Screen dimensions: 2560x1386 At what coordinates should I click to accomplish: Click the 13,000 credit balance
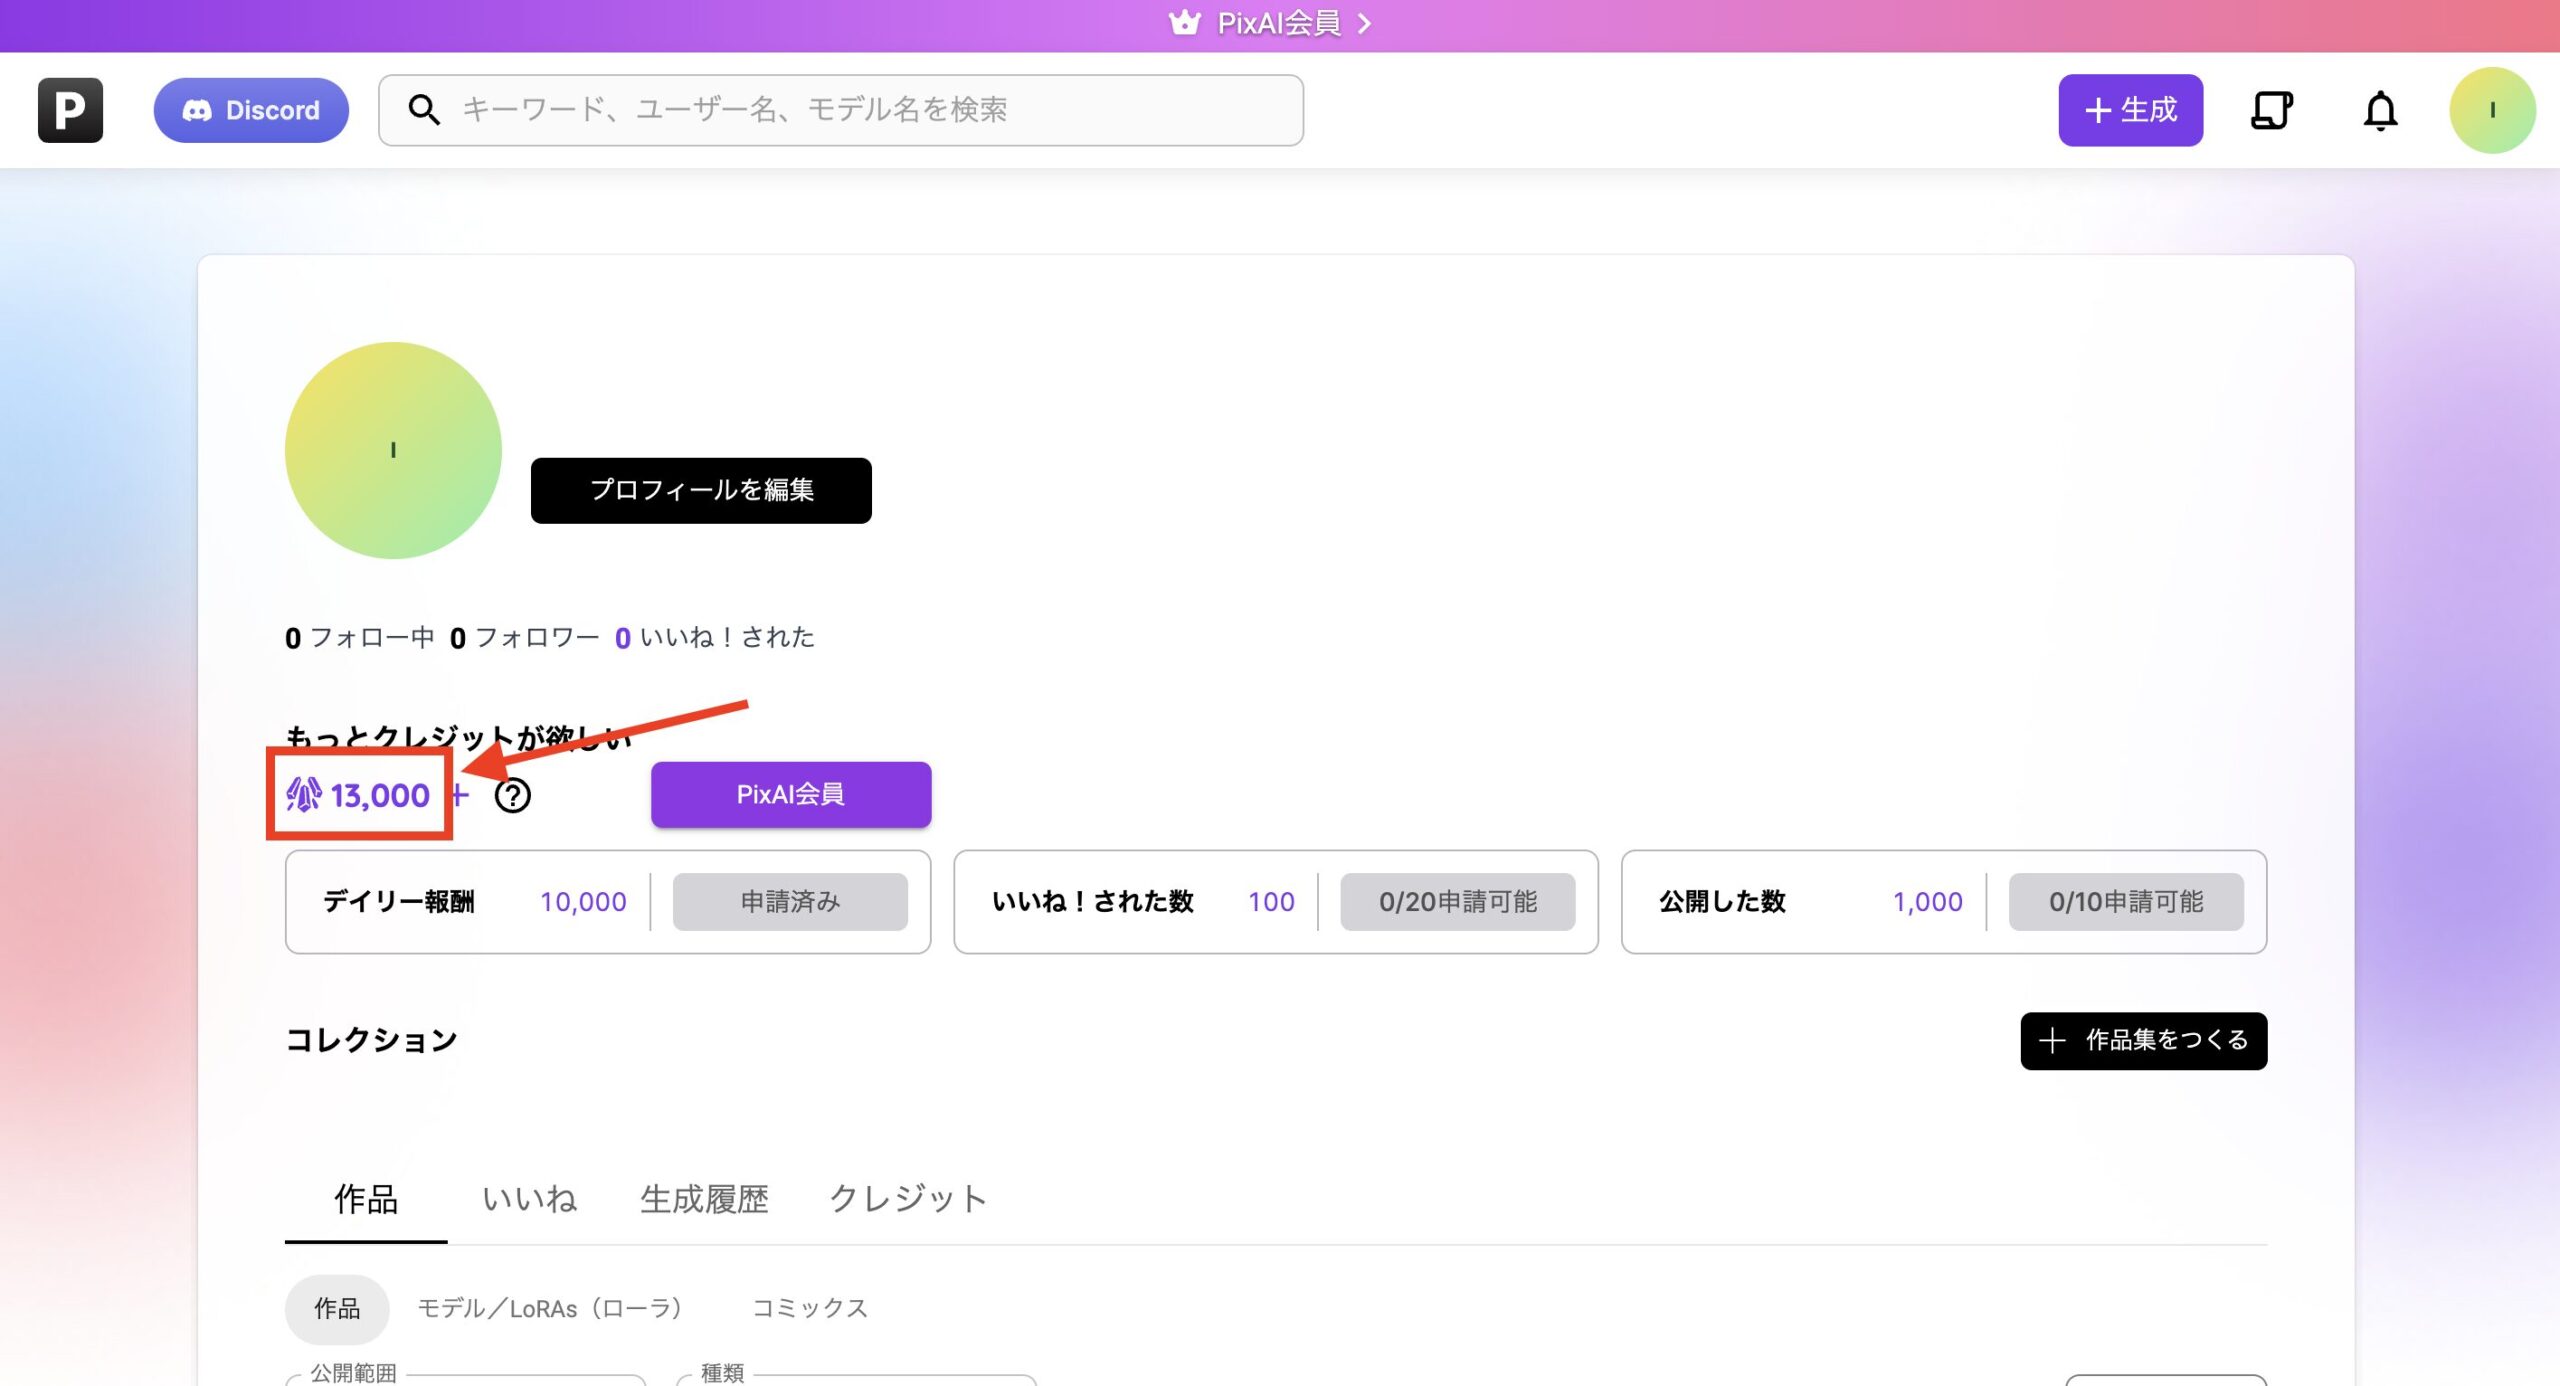pos(358,795)
